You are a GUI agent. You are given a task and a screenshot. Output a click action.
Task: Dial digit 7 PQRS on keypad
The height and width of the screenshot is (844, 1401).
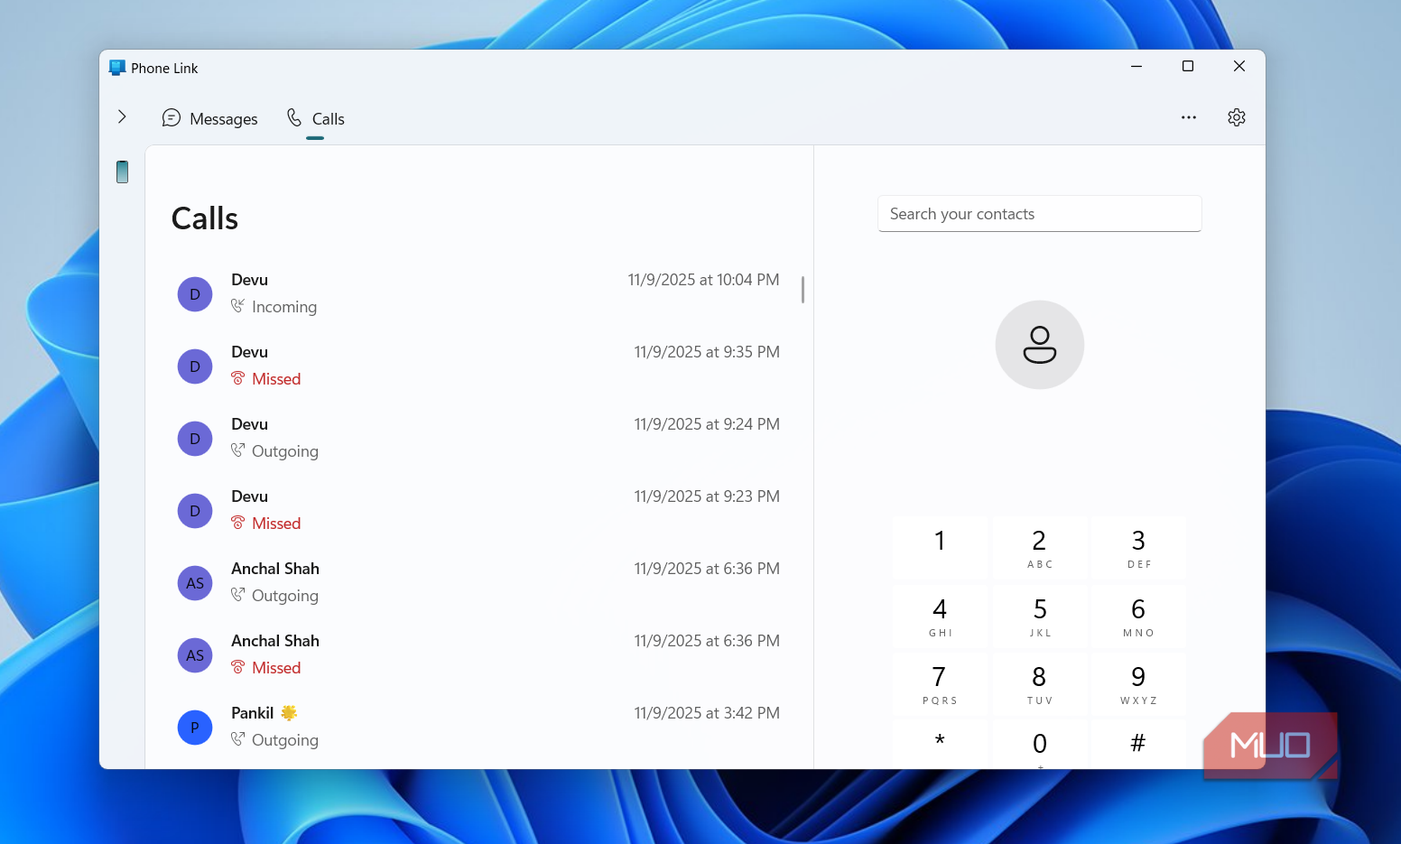(x=939, y=684)
